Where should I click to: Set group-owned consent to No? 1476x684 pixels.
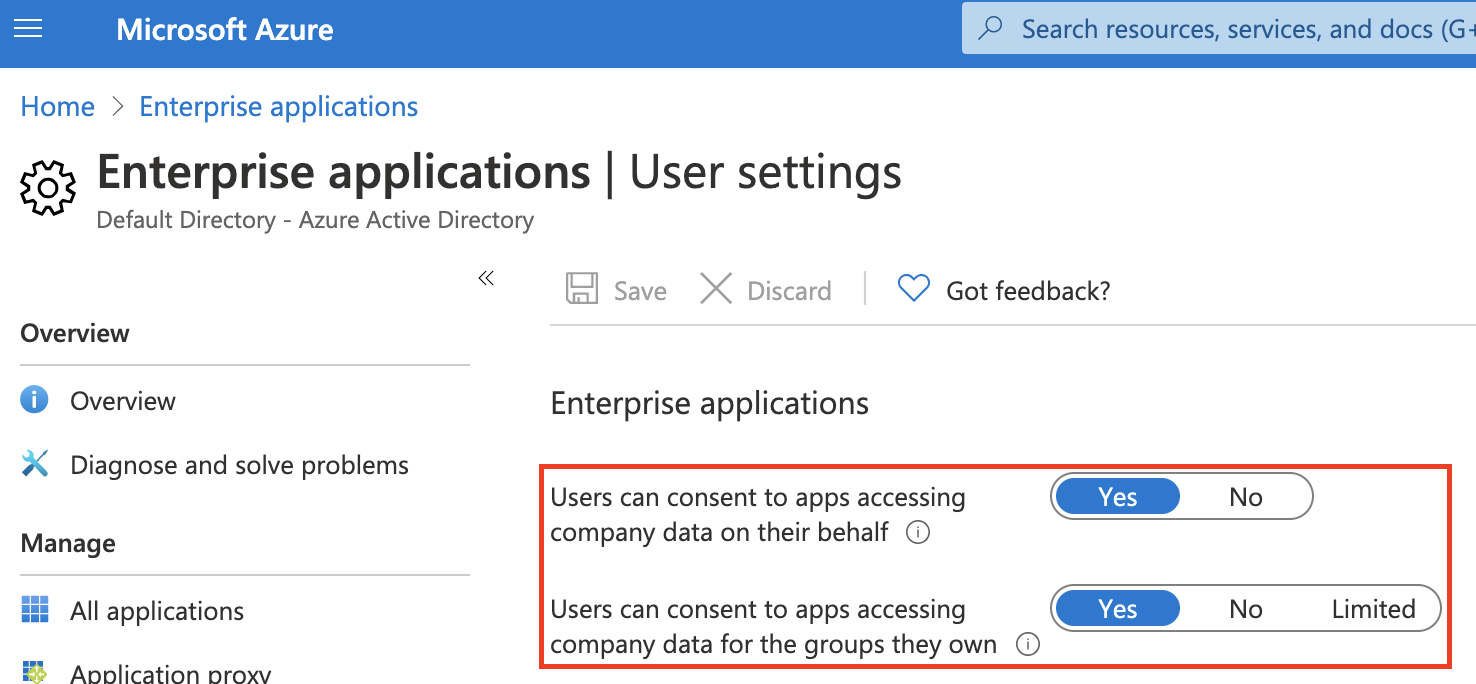pyautogui.click(x=1245, y=609)
